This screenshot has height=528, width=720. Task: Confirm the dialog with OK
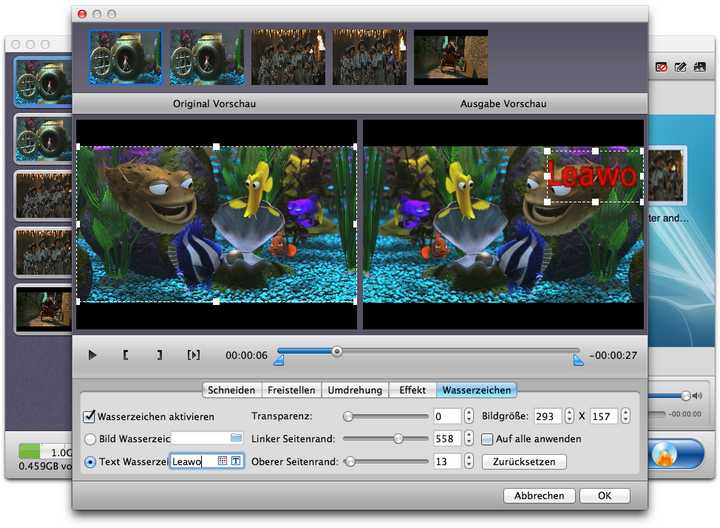604,495
